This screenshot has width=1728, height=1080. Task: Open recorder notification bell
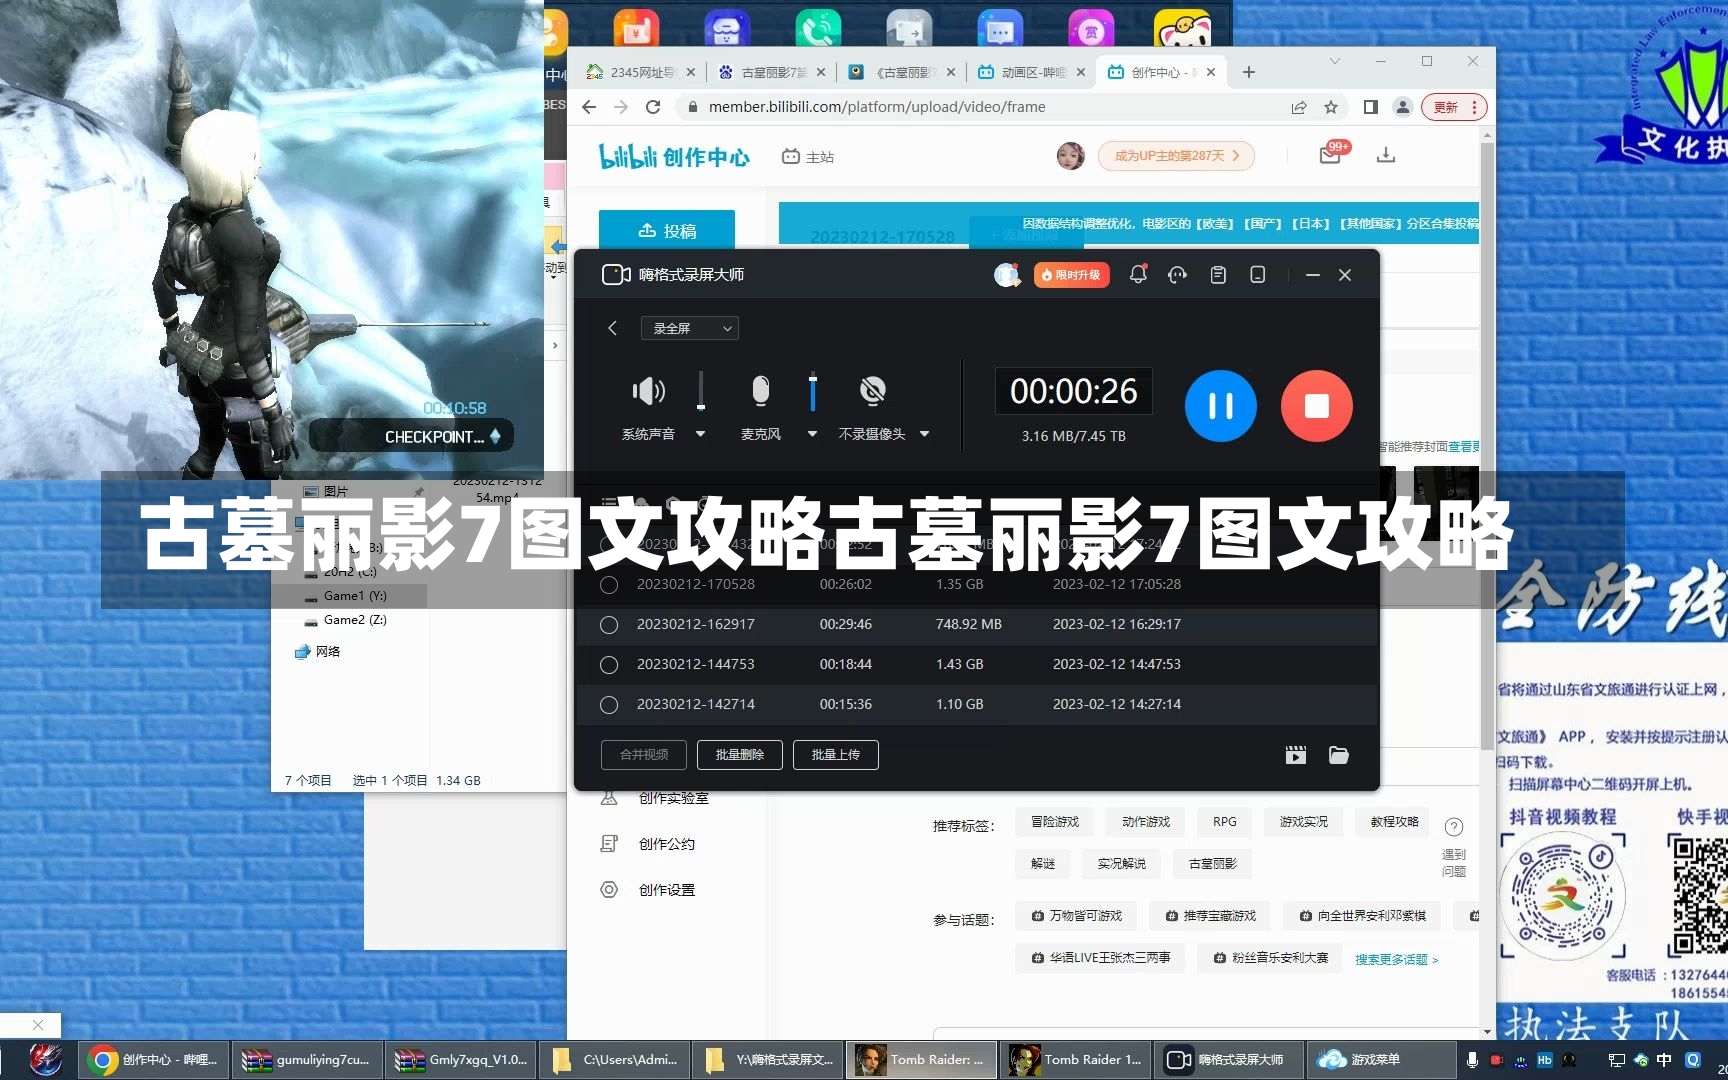(x=1138, y=274)
